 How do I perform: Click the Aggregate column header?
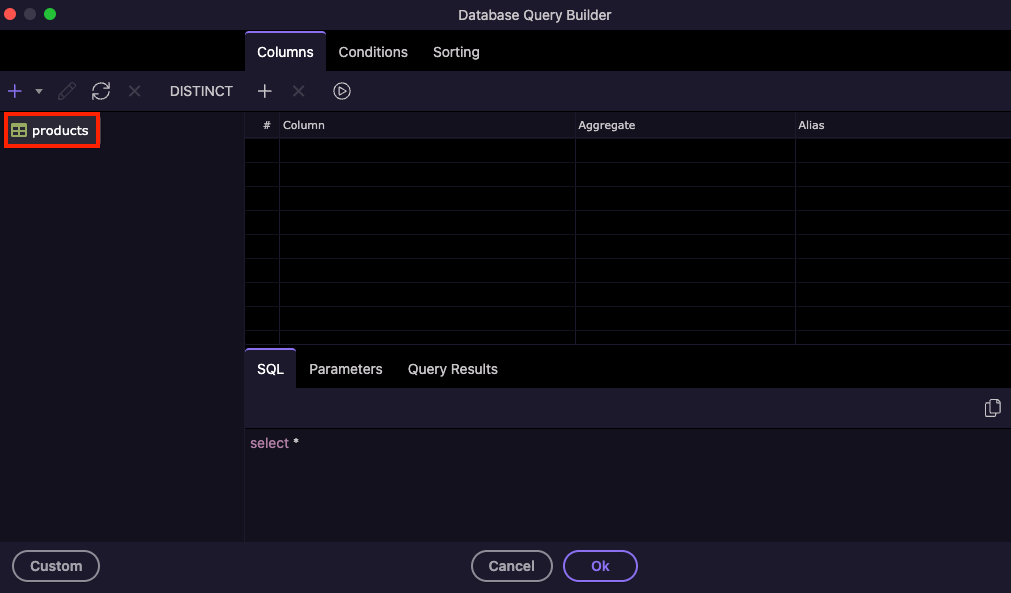tap(606, 125)
